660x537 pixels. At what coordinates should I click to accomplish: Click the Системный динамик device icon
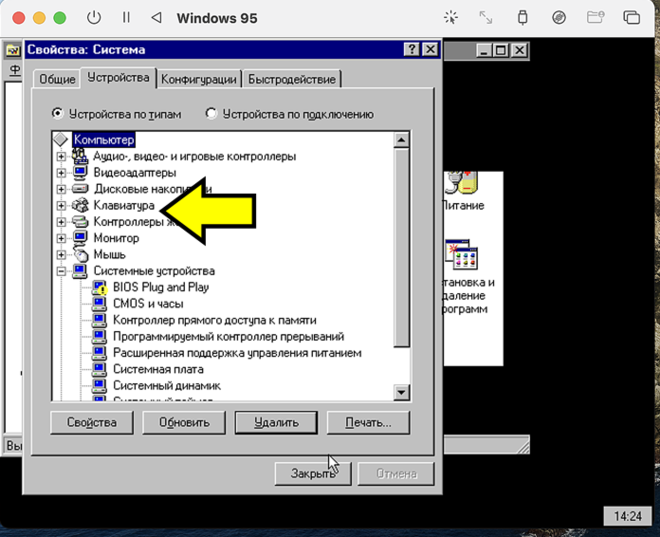(x=99, y=385)
